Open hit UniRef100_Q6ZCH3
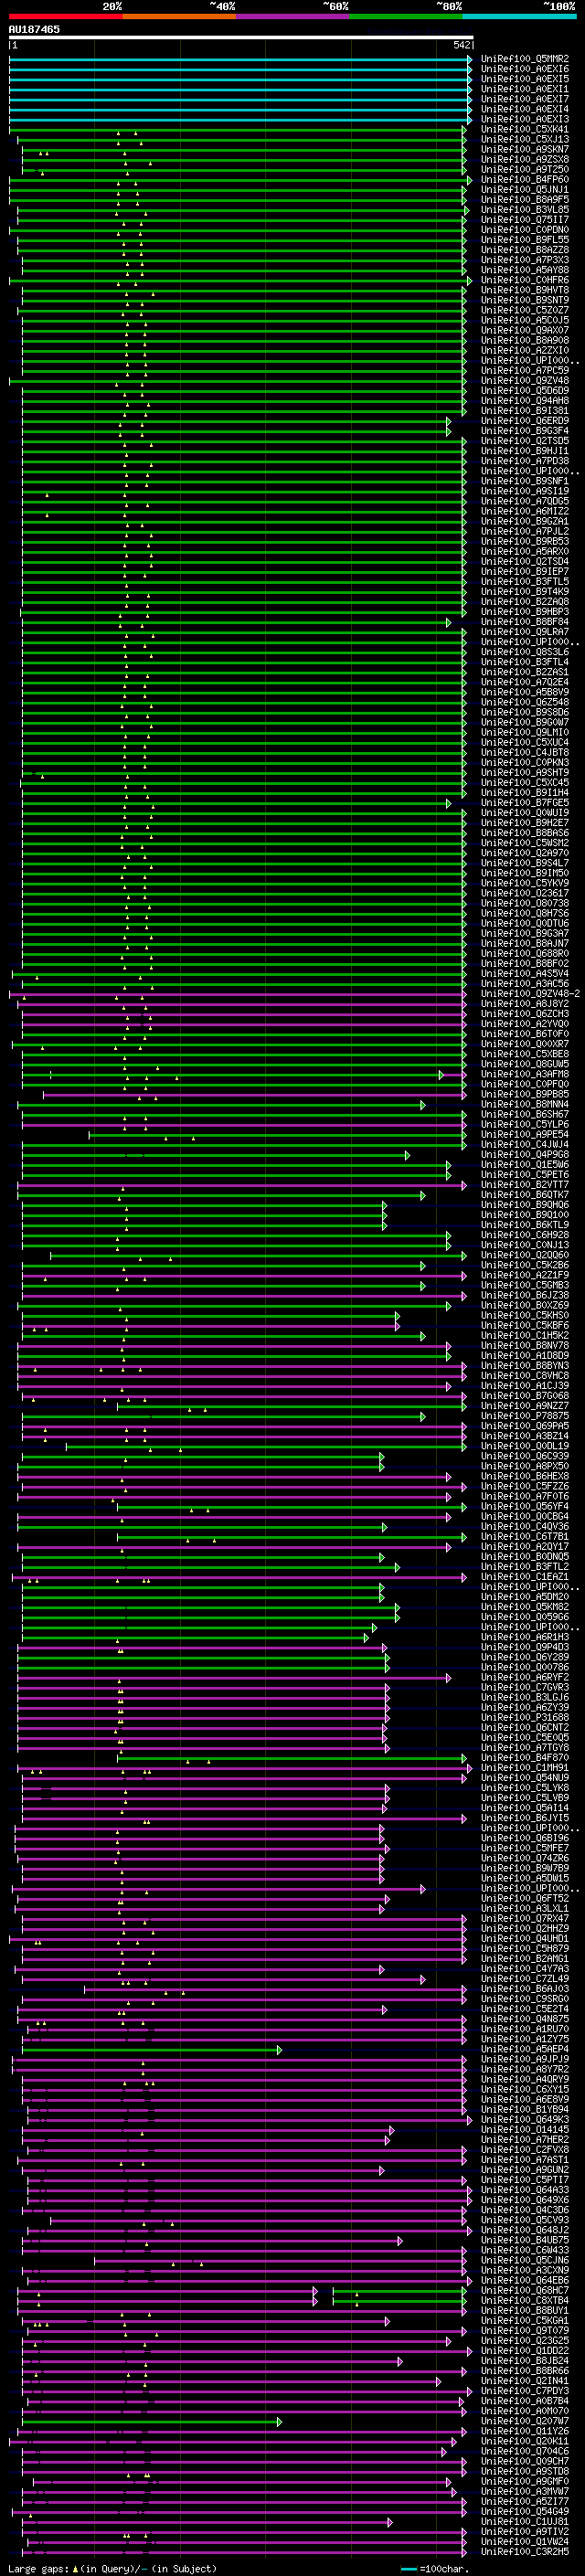The image size is (585, 2576). pyautogui.click(x=524, y=1013)
